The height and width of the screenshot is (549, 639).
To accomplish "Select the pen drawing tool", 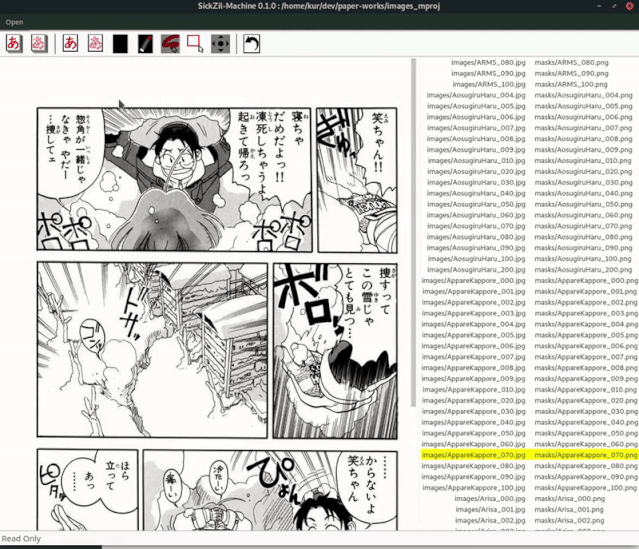I will (x=145, y=44).
